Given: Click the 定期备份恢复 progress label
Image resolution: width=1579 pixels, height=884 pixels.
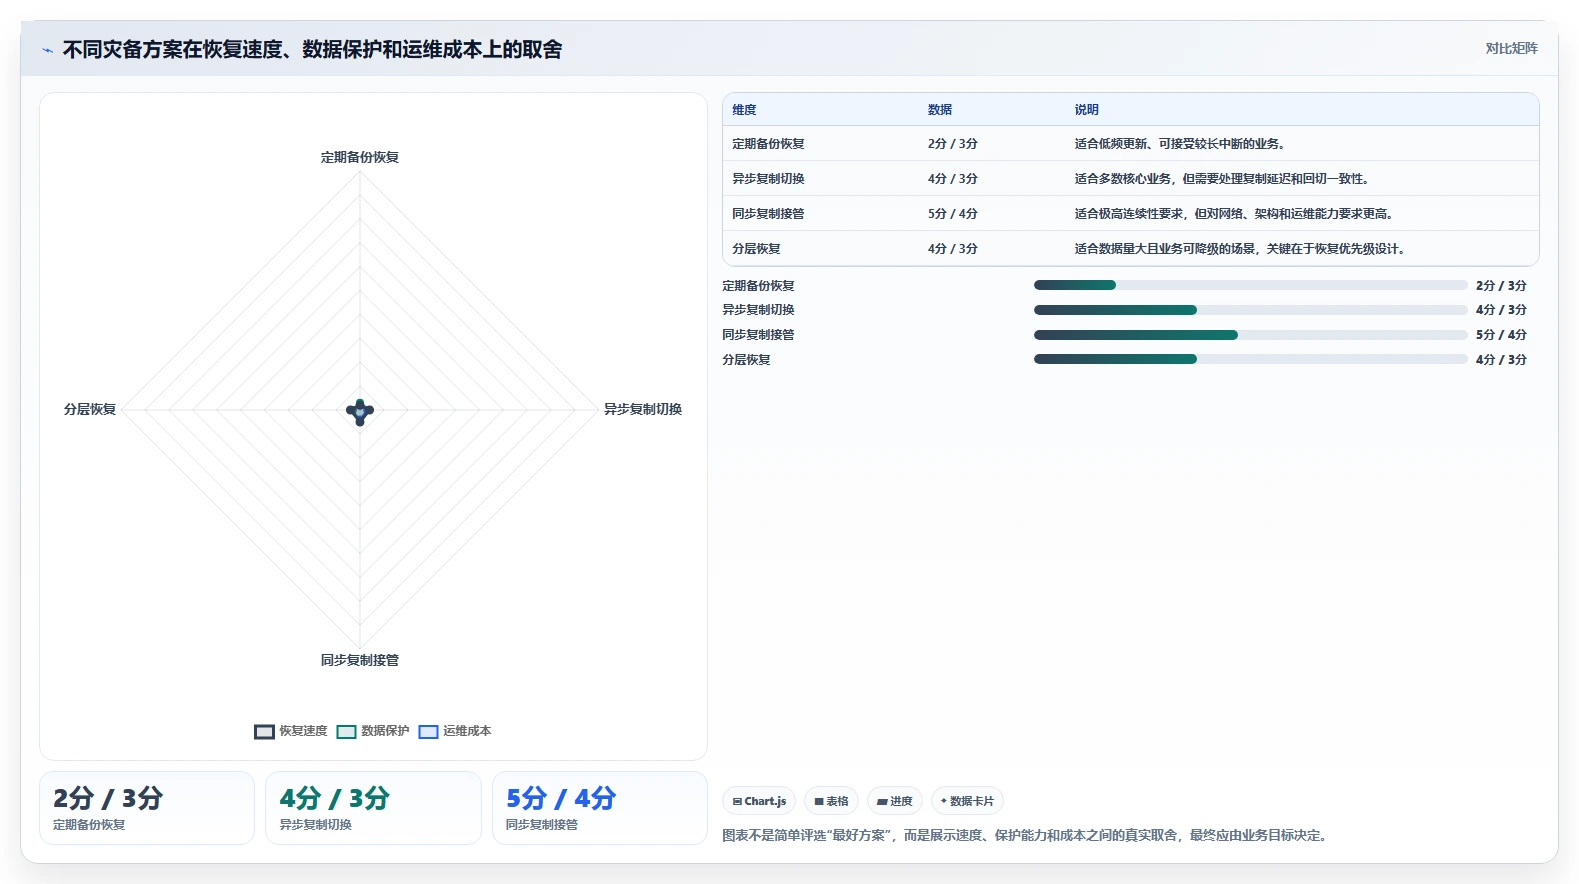Looking at the screenshot, I should tap(758, 286).
